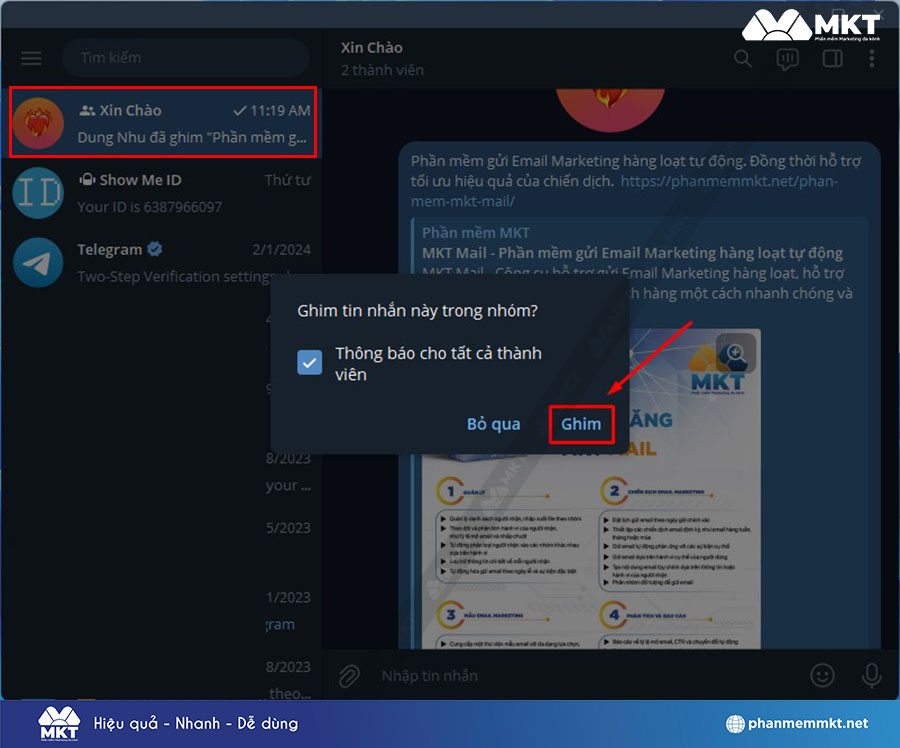The width and height of the screenshot is (900, 748).
Task: Click the Bỏ qua button
Action: coord(494,424)
